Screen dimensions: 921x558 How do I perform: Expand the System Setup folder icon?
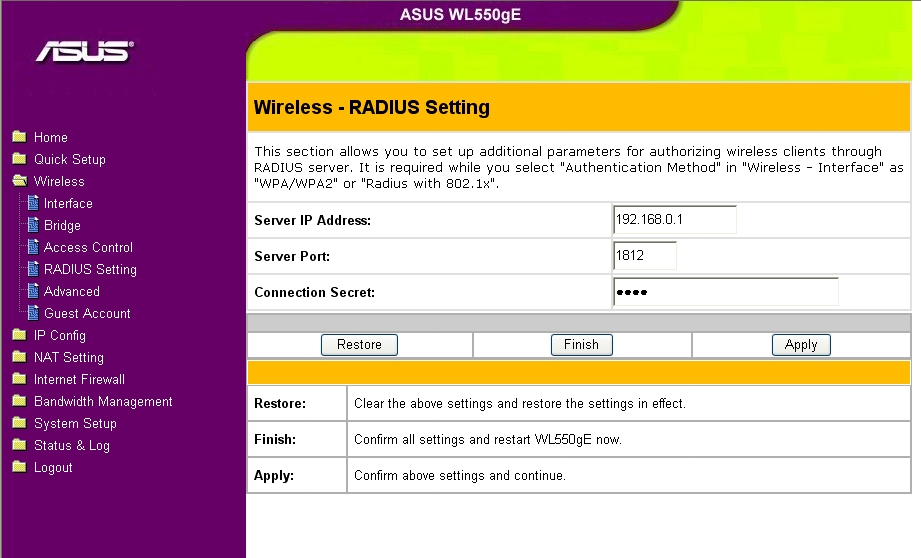point(19,423)
